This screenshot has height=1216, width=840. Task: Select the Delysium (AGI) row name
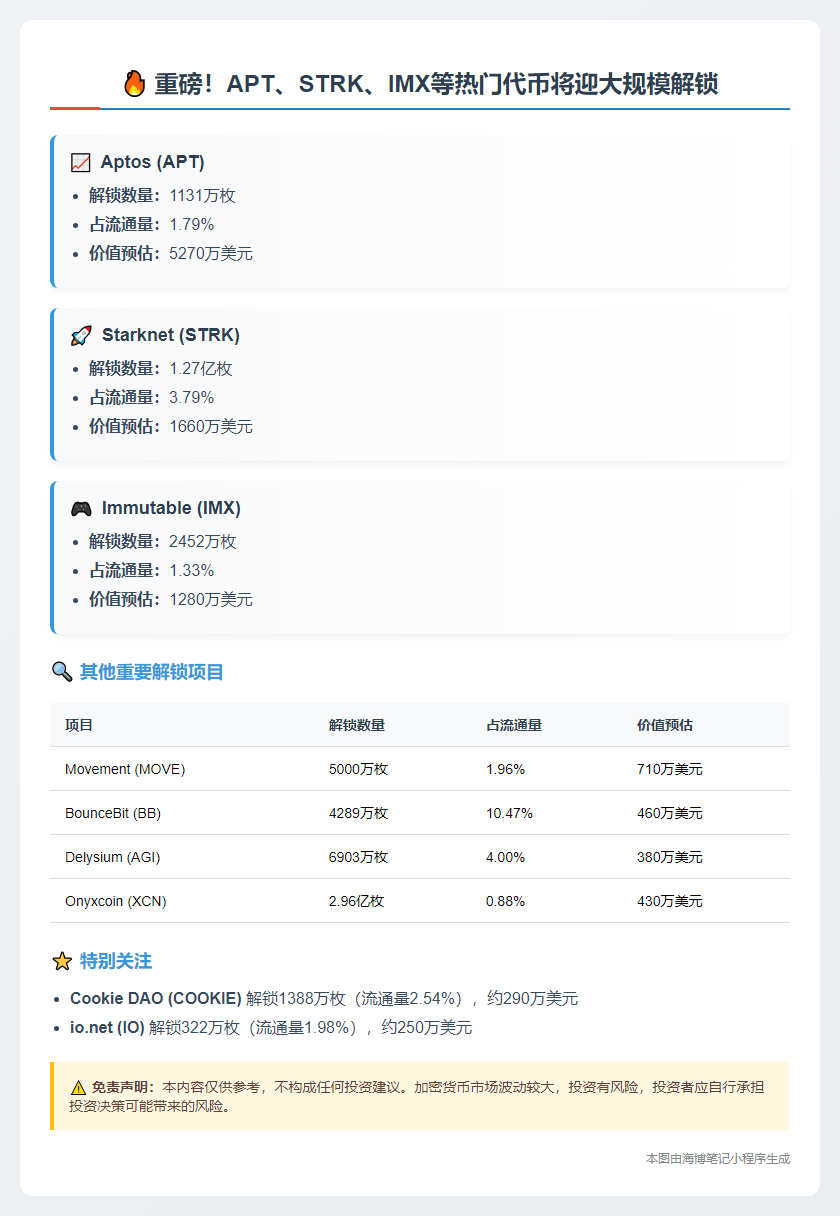point(112,857)
